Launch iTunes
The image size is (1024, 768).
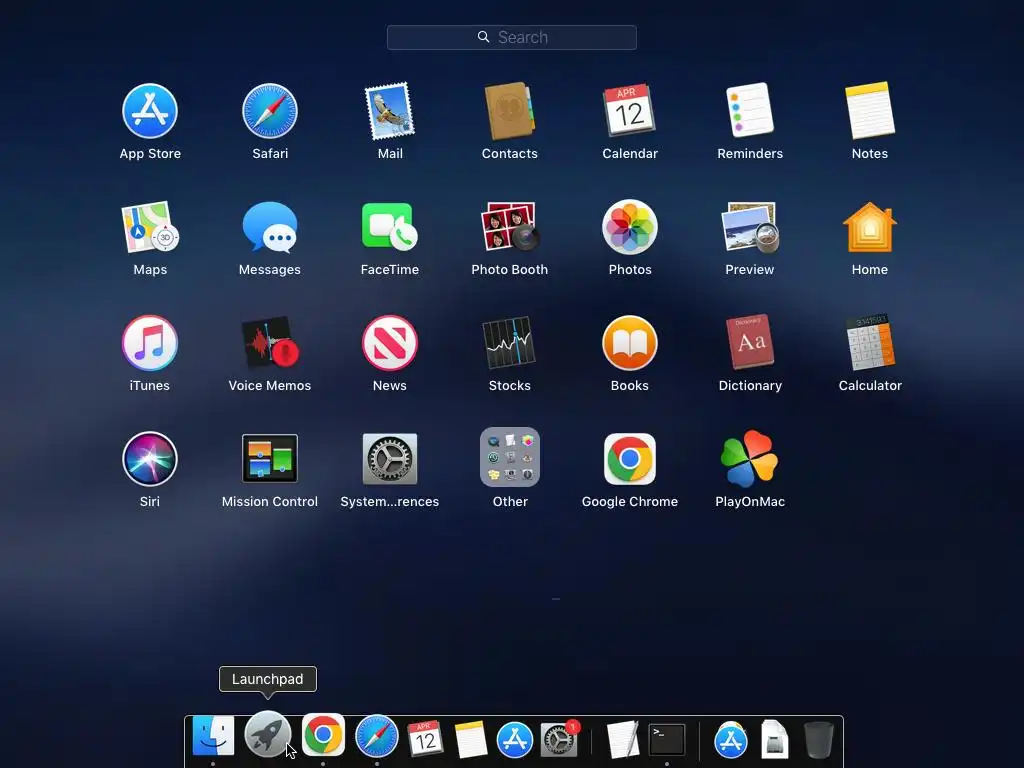click(150, 343)
